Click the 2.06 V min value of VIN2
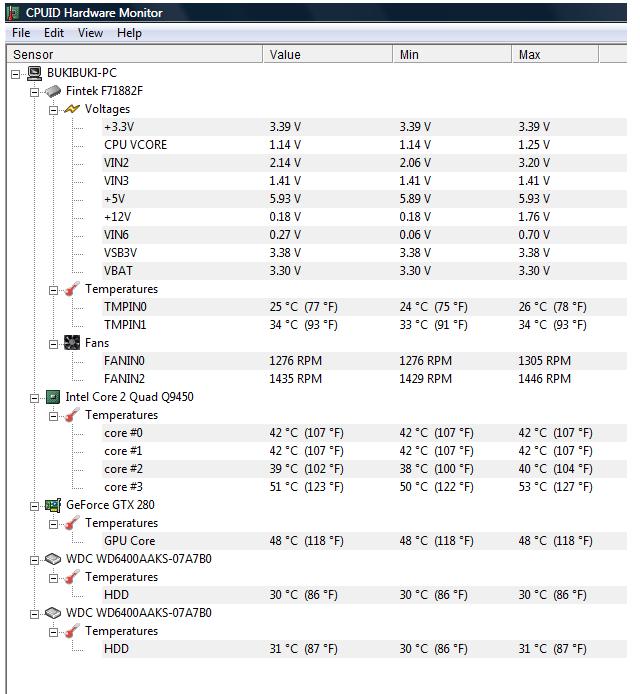This screenshot has height=694, width=640. tap(415, 163)
